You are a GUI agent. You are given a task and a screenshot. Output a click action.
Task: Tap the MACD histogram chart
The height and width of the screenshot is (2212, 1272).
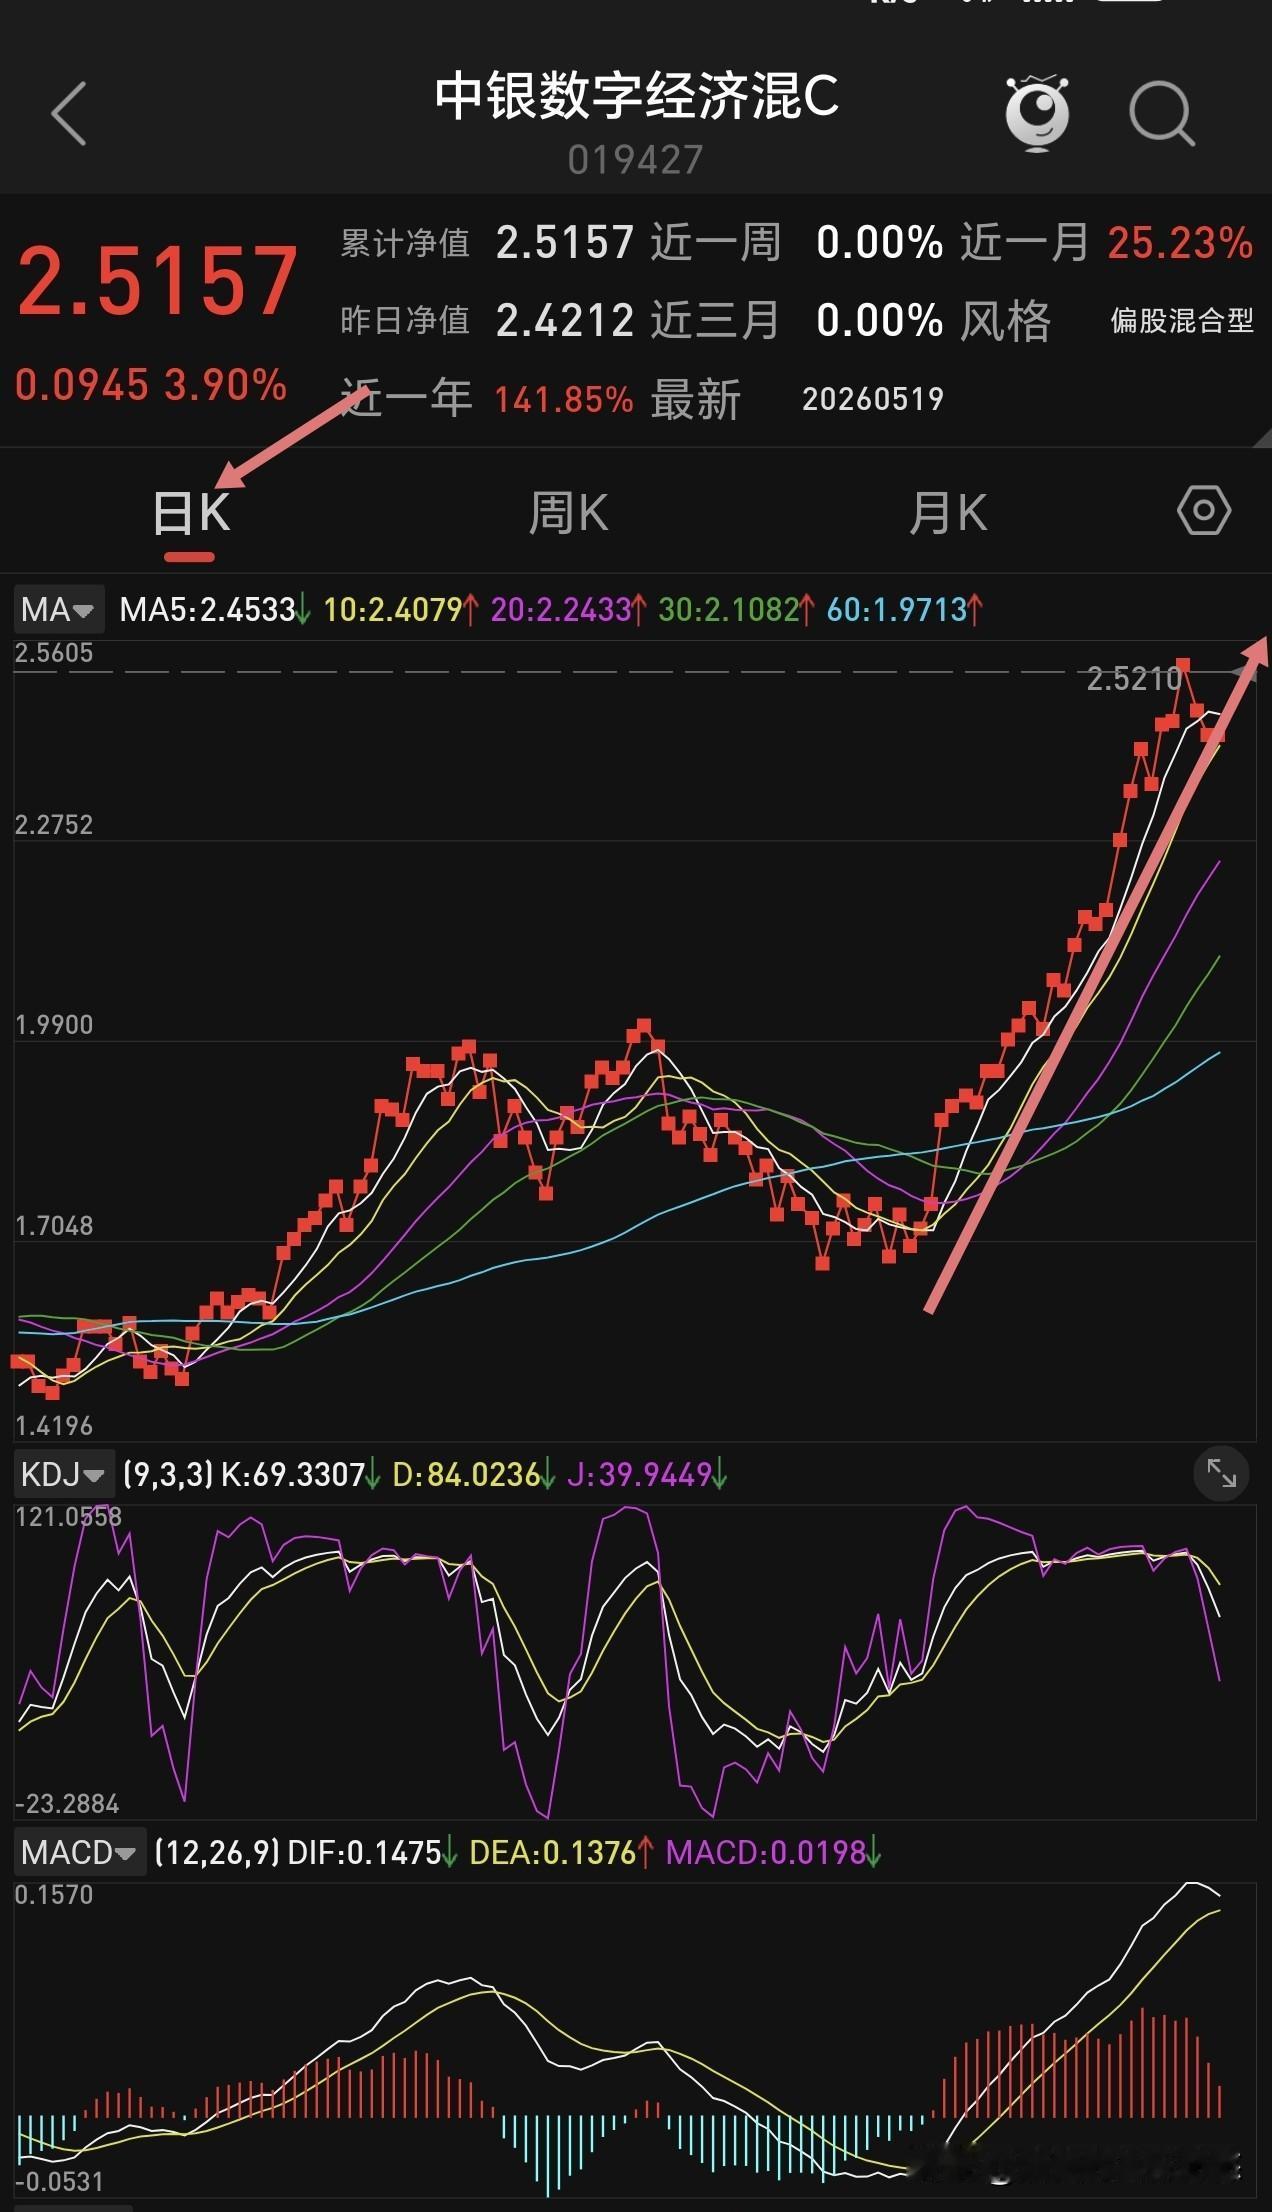[635, 2040]
